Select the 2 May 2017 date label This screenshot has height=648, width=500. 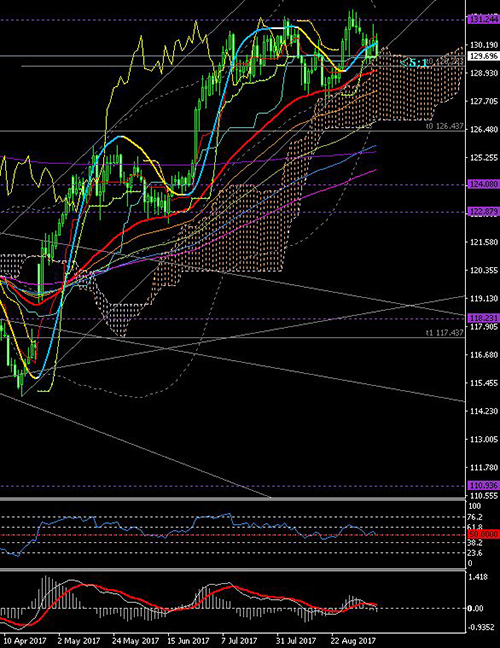(x=79, y=641)
